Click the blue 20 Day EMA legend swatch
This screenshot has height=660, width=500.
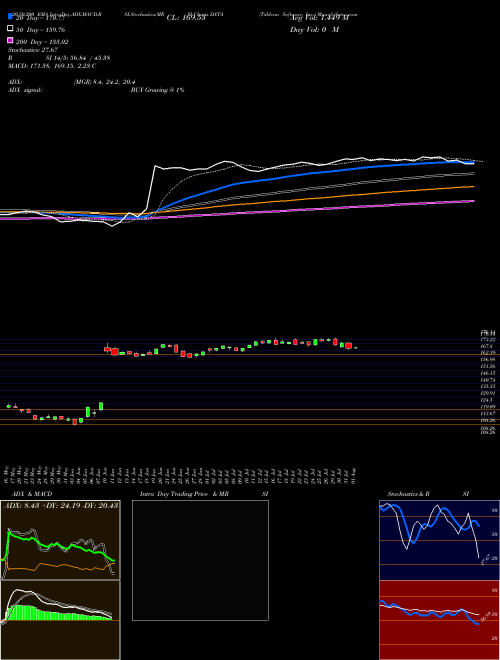coord(10,16)
